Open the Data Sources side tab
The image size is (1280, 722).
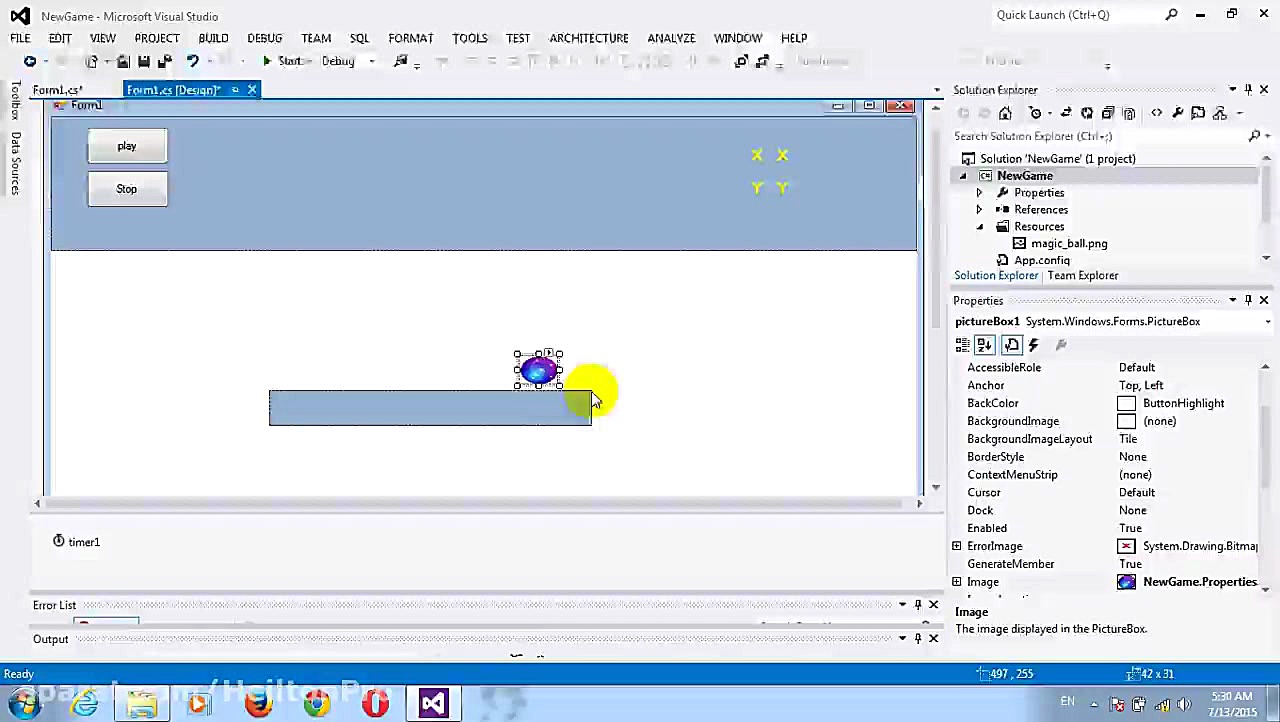(x=15, y=162)
